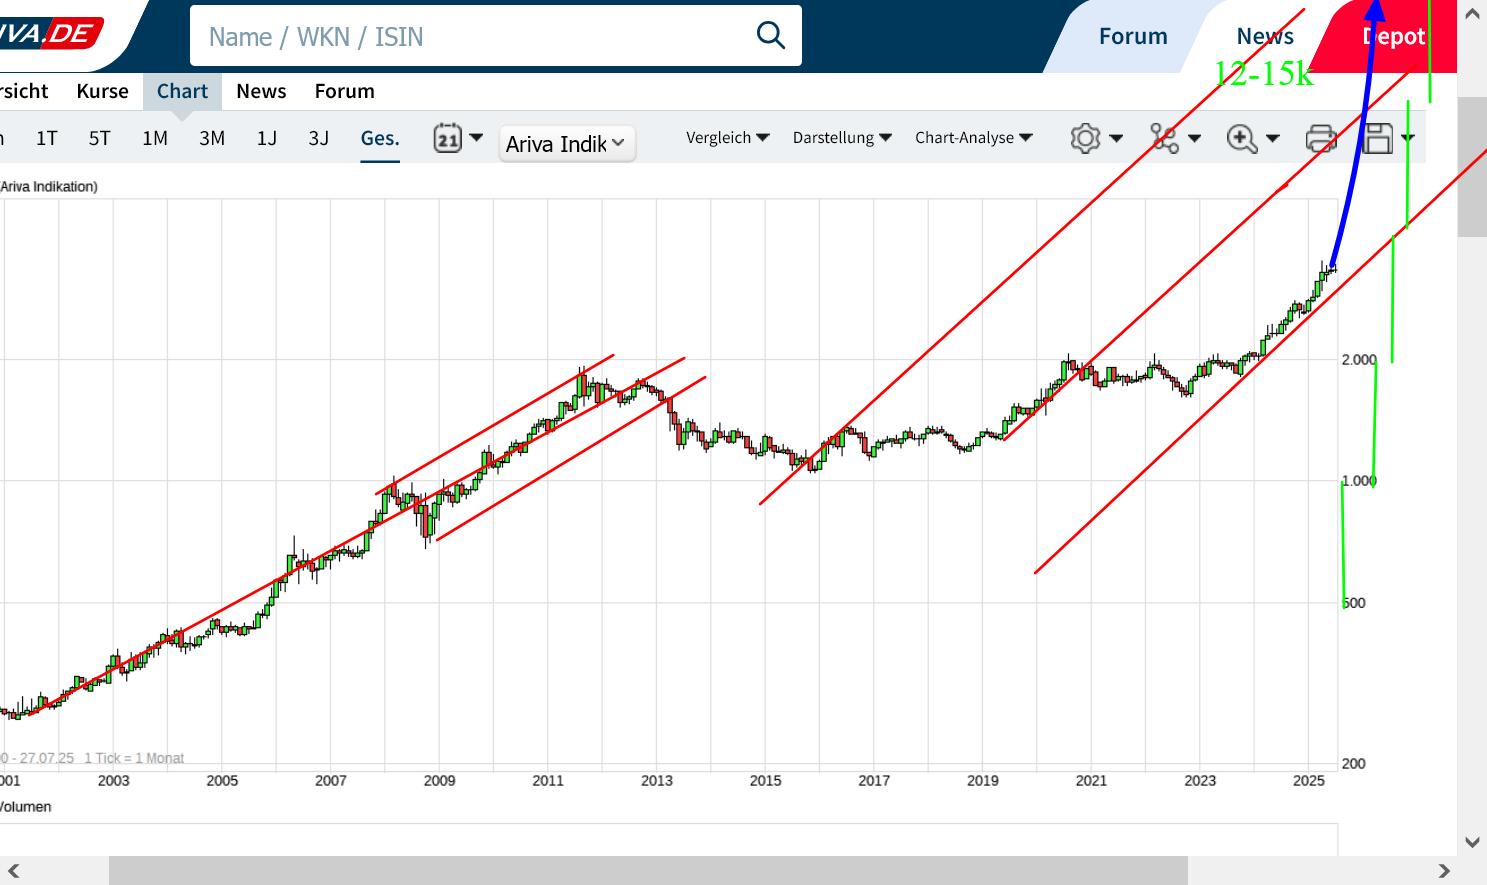This screenshot has width=1487, height=885.
Task: Open the Depot tab in top header
Action: [1393, 36]
